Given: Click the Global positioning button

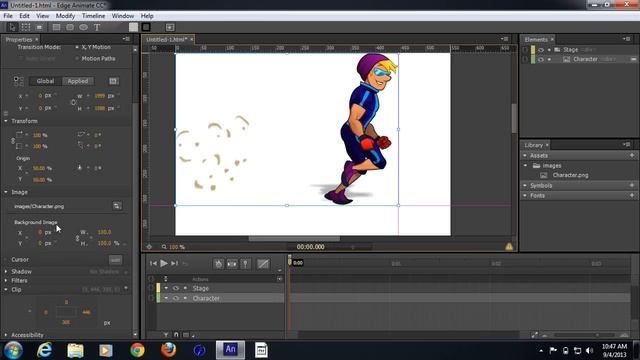Looking at the screenshot, I should (45, 81).
